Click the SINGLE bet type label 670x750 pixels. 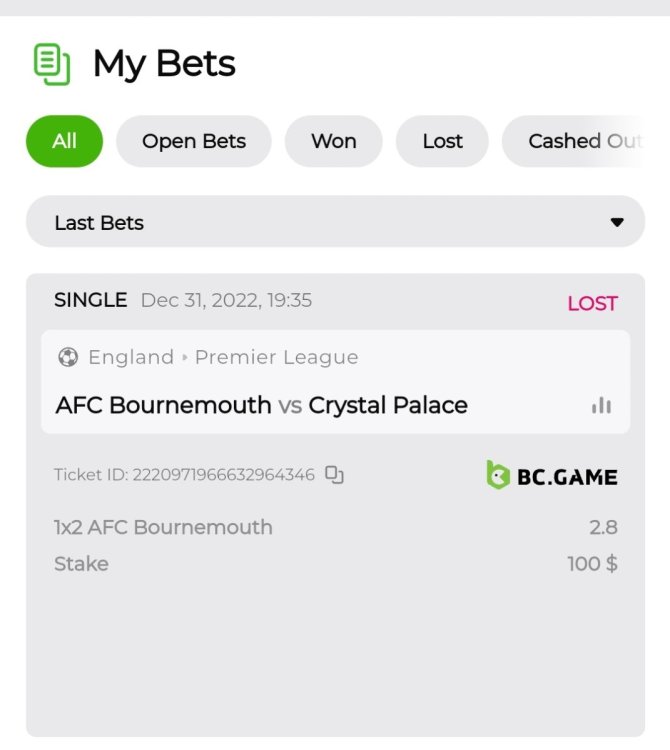point(90,300)
